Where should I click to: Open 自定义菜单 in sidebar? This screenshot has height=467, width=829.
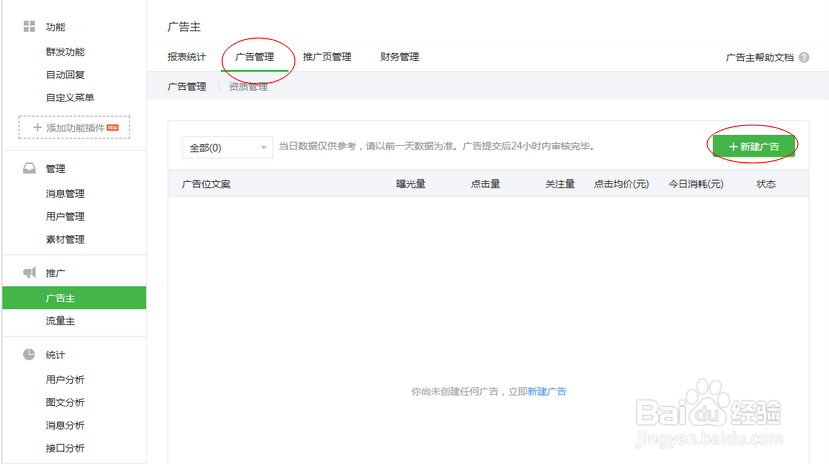click(x=70, y=97)
